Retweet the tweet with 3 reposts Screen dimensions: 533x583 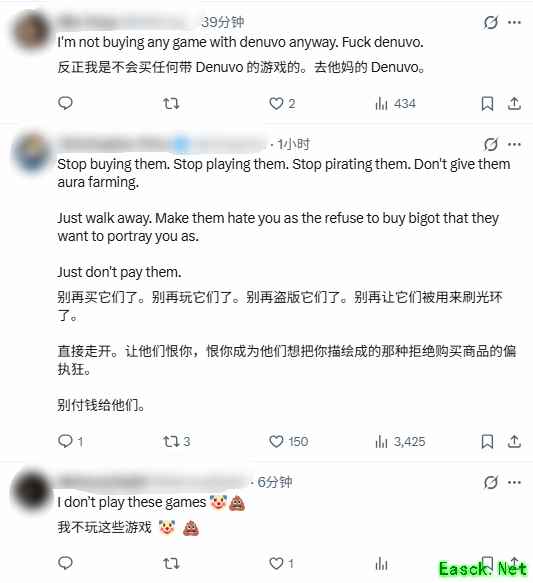pyautogui.click(x=177, y=441)
